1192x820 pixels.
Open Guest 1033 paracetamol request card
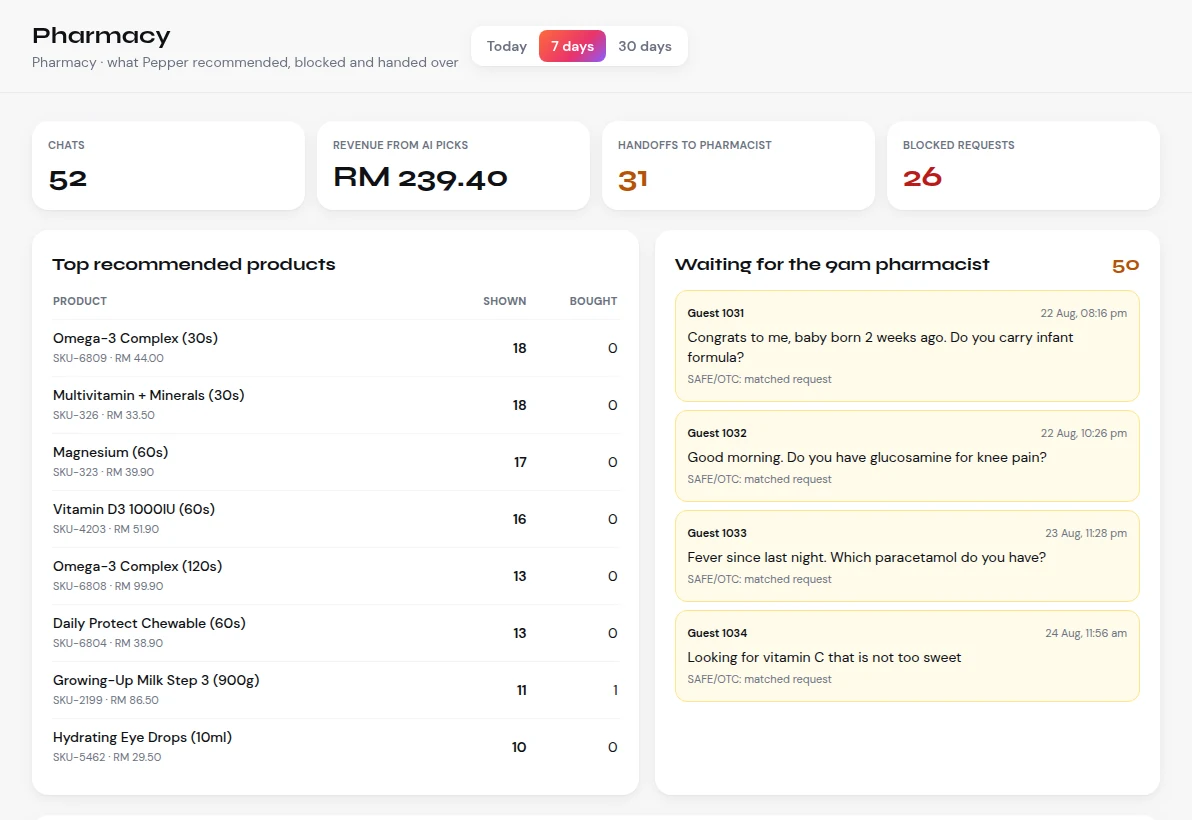907,556
